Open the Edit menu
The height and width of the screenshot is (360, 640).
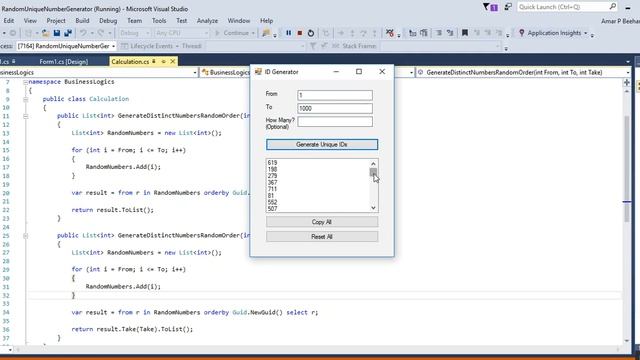pyautogui.click(x=9, y=20)
